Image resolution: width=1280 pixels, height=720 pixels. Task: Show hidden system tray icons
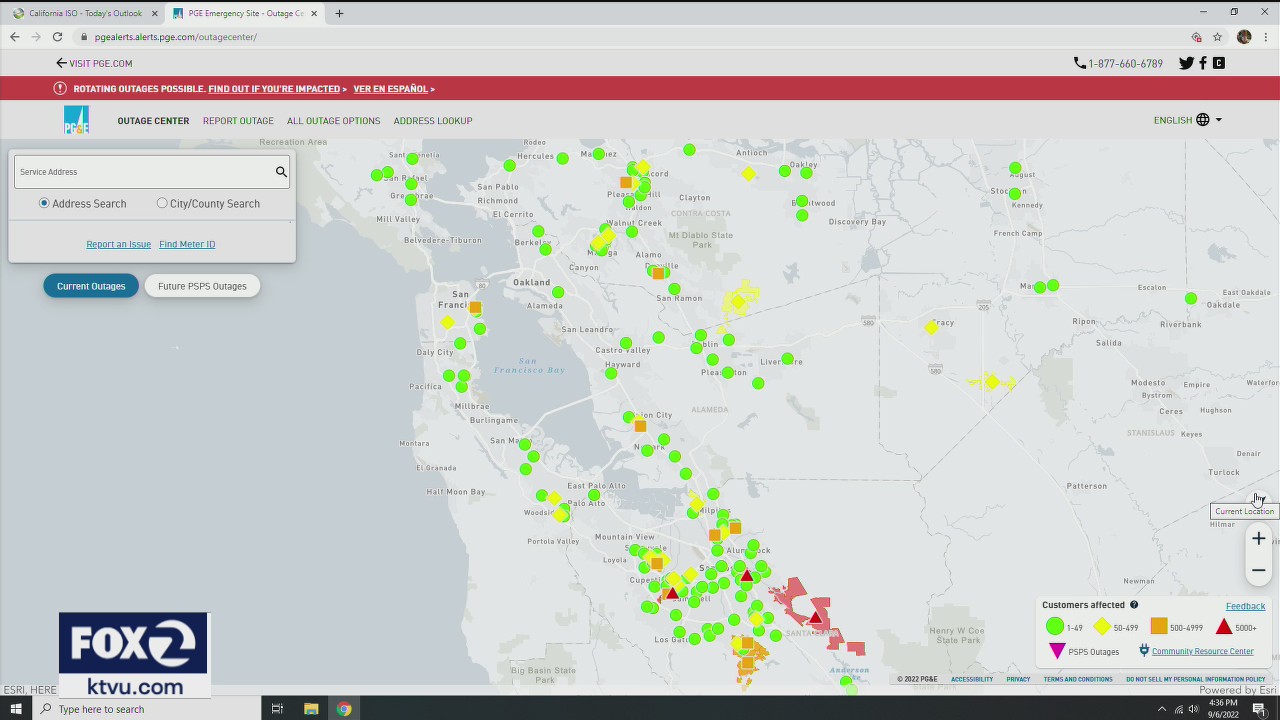point(1162,709)
